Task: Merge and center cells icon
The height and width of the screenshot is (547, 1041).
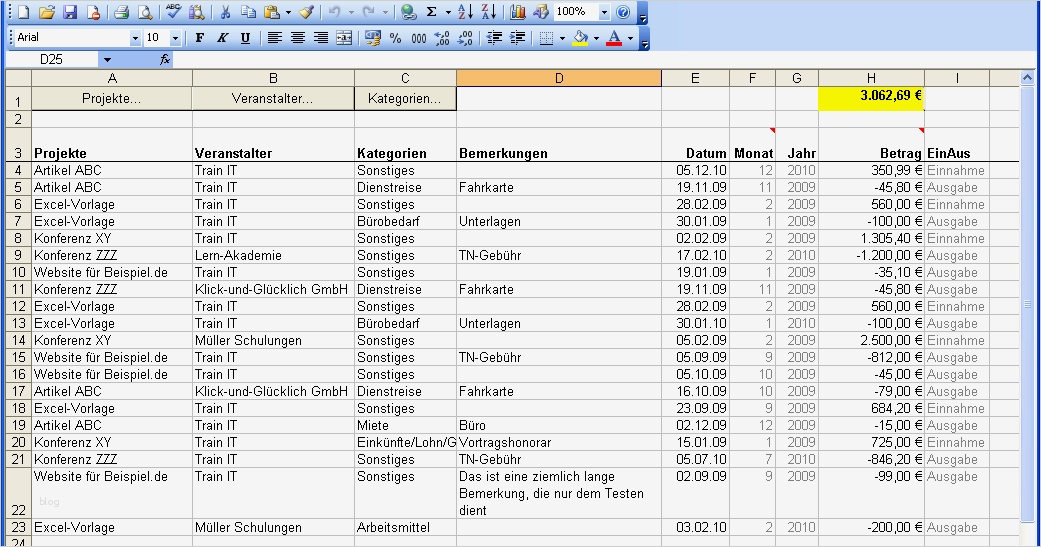Action: [x=344, y=38]
